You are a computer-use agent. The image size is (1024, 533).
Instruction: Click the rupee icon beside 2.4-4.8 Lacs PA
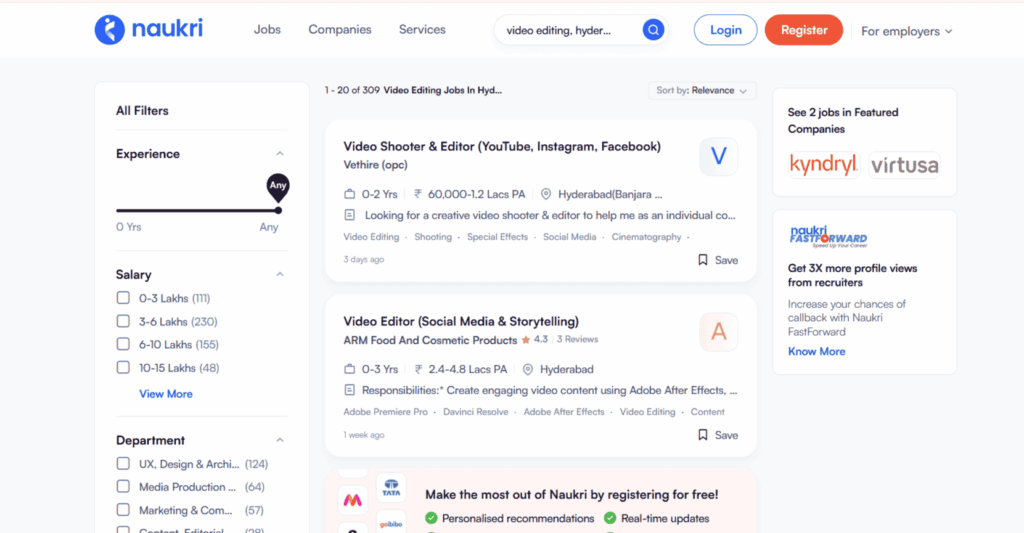pos(418,369)
